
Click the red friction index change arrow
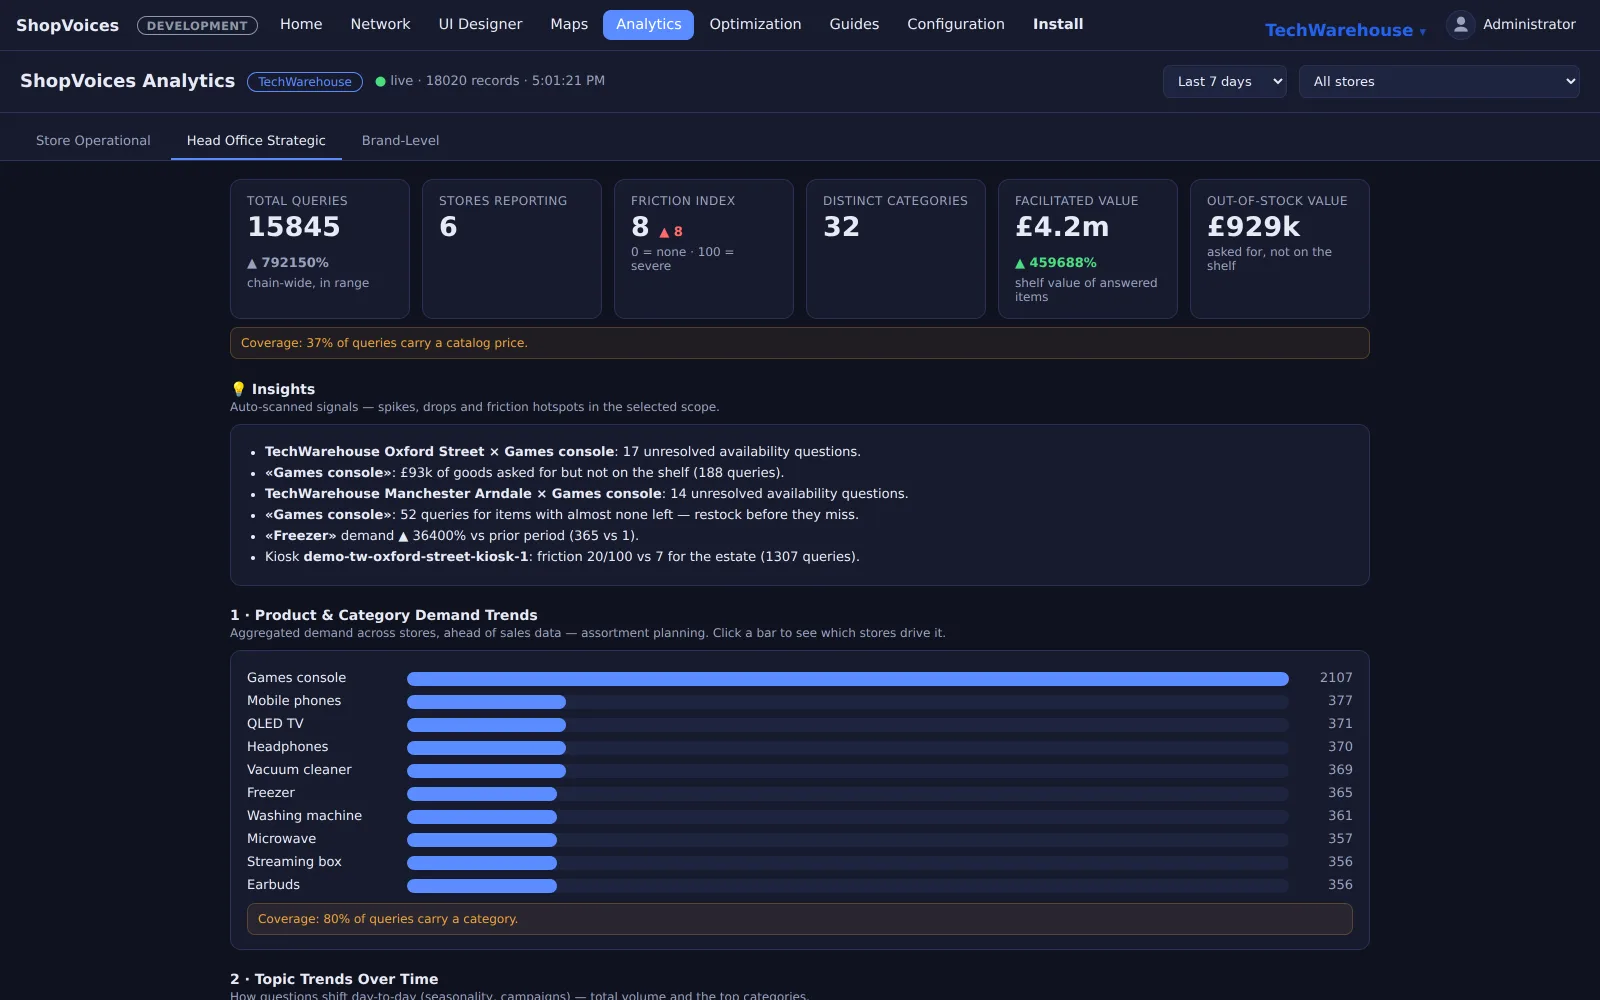[664, 232]
